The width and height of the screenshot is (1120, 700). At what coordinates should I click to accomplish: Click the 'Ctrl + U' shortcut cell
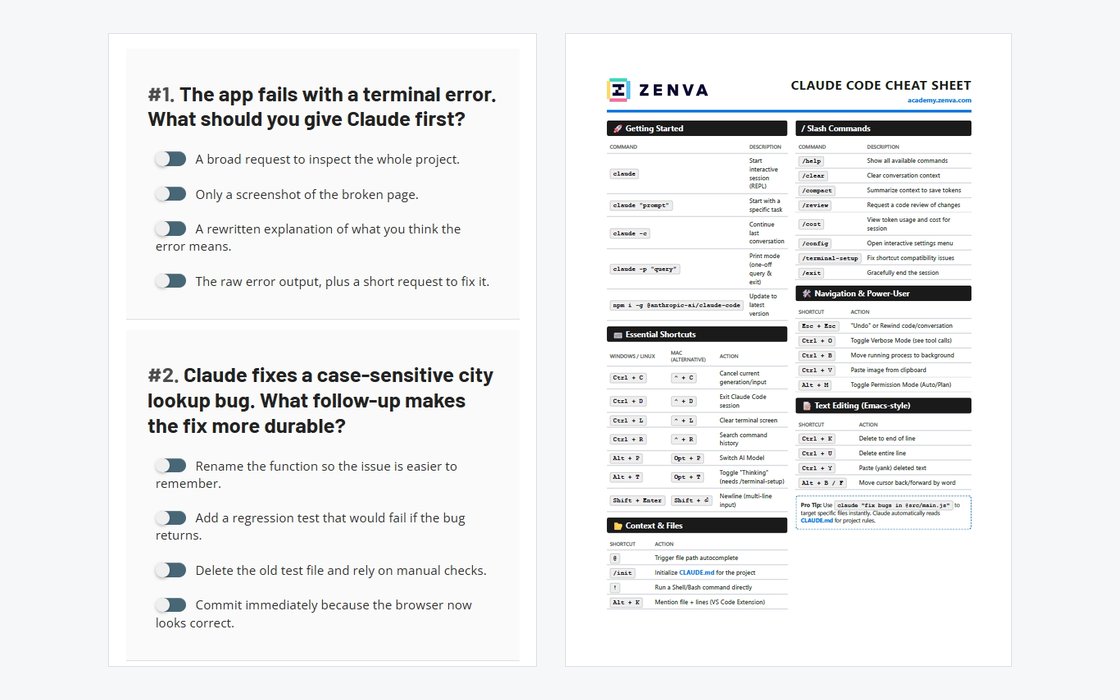pyautogui.click(x=816, y=453)
